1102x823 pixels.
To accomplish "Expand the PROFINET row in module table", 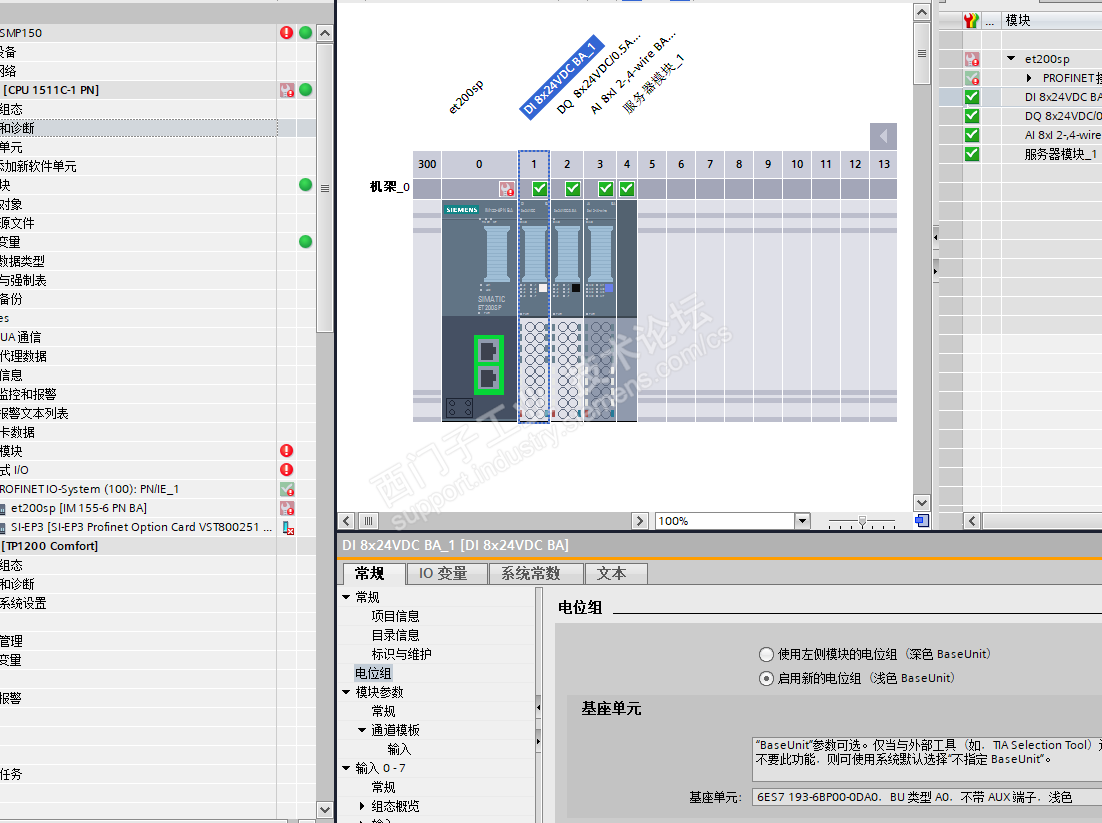I will click(x=1029, y=78).
